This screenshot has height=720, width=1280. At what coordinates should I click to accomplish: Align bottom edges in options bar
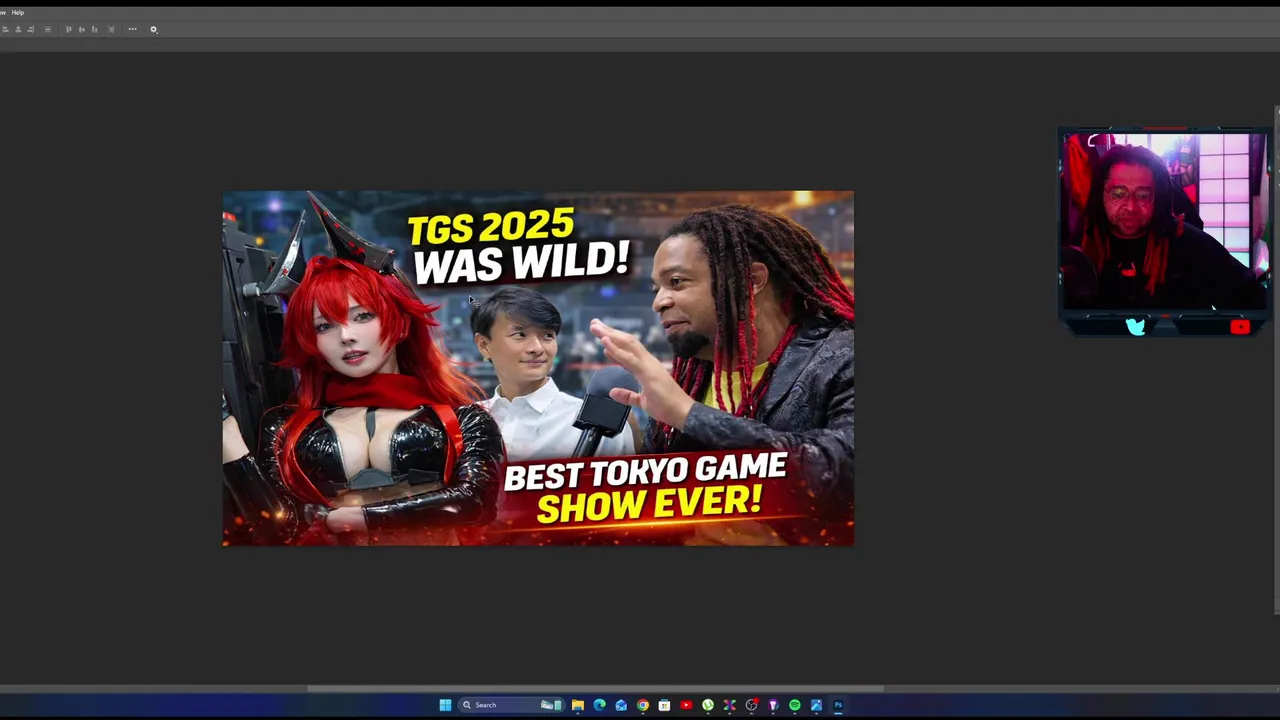[94, 29]
